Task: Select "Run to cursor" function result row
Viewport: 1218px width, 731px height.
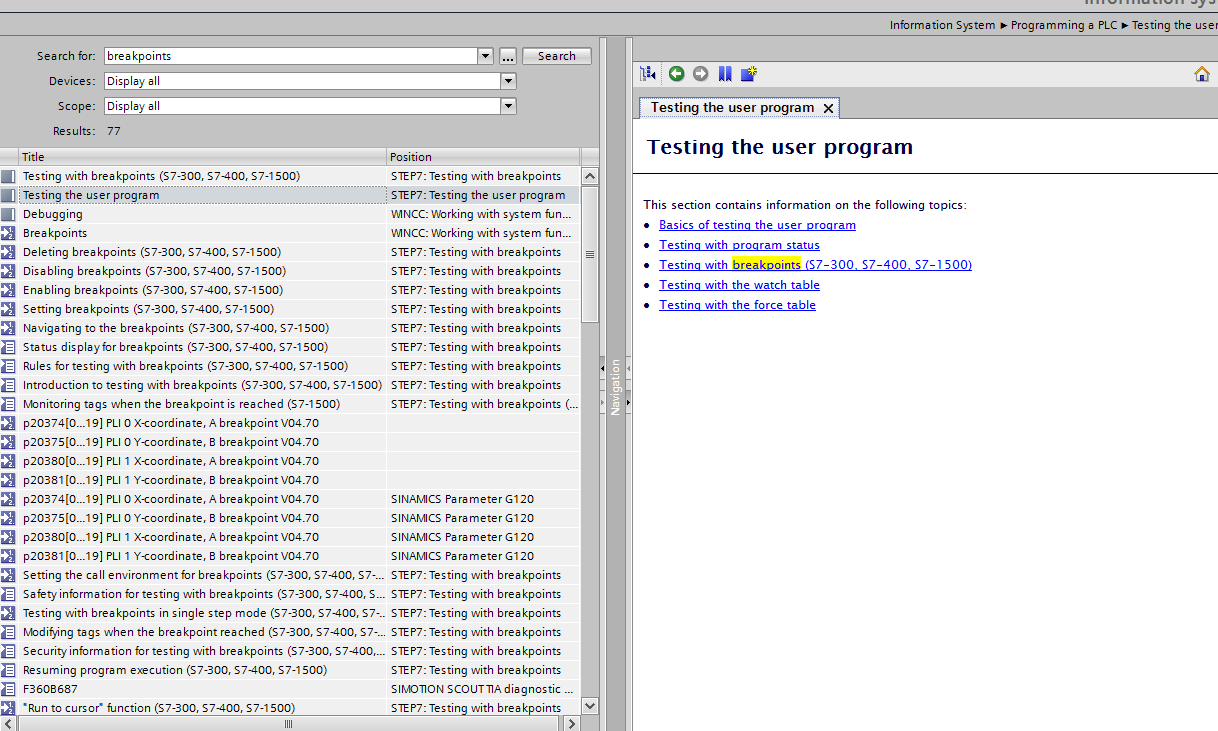Action: point(290,708)
